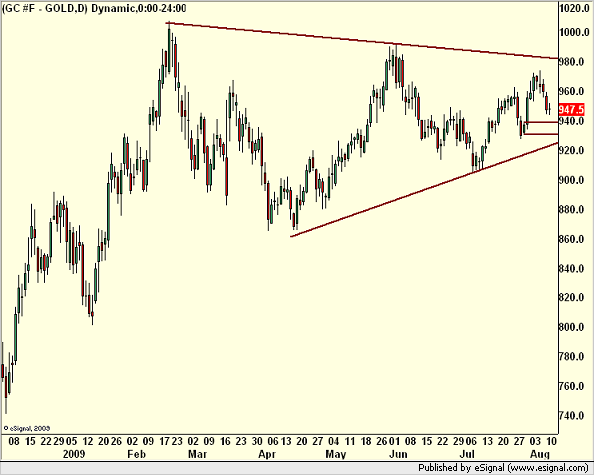Click the 980.0 price axis label
Screen dimensions: 594x475
click(571, 62)
